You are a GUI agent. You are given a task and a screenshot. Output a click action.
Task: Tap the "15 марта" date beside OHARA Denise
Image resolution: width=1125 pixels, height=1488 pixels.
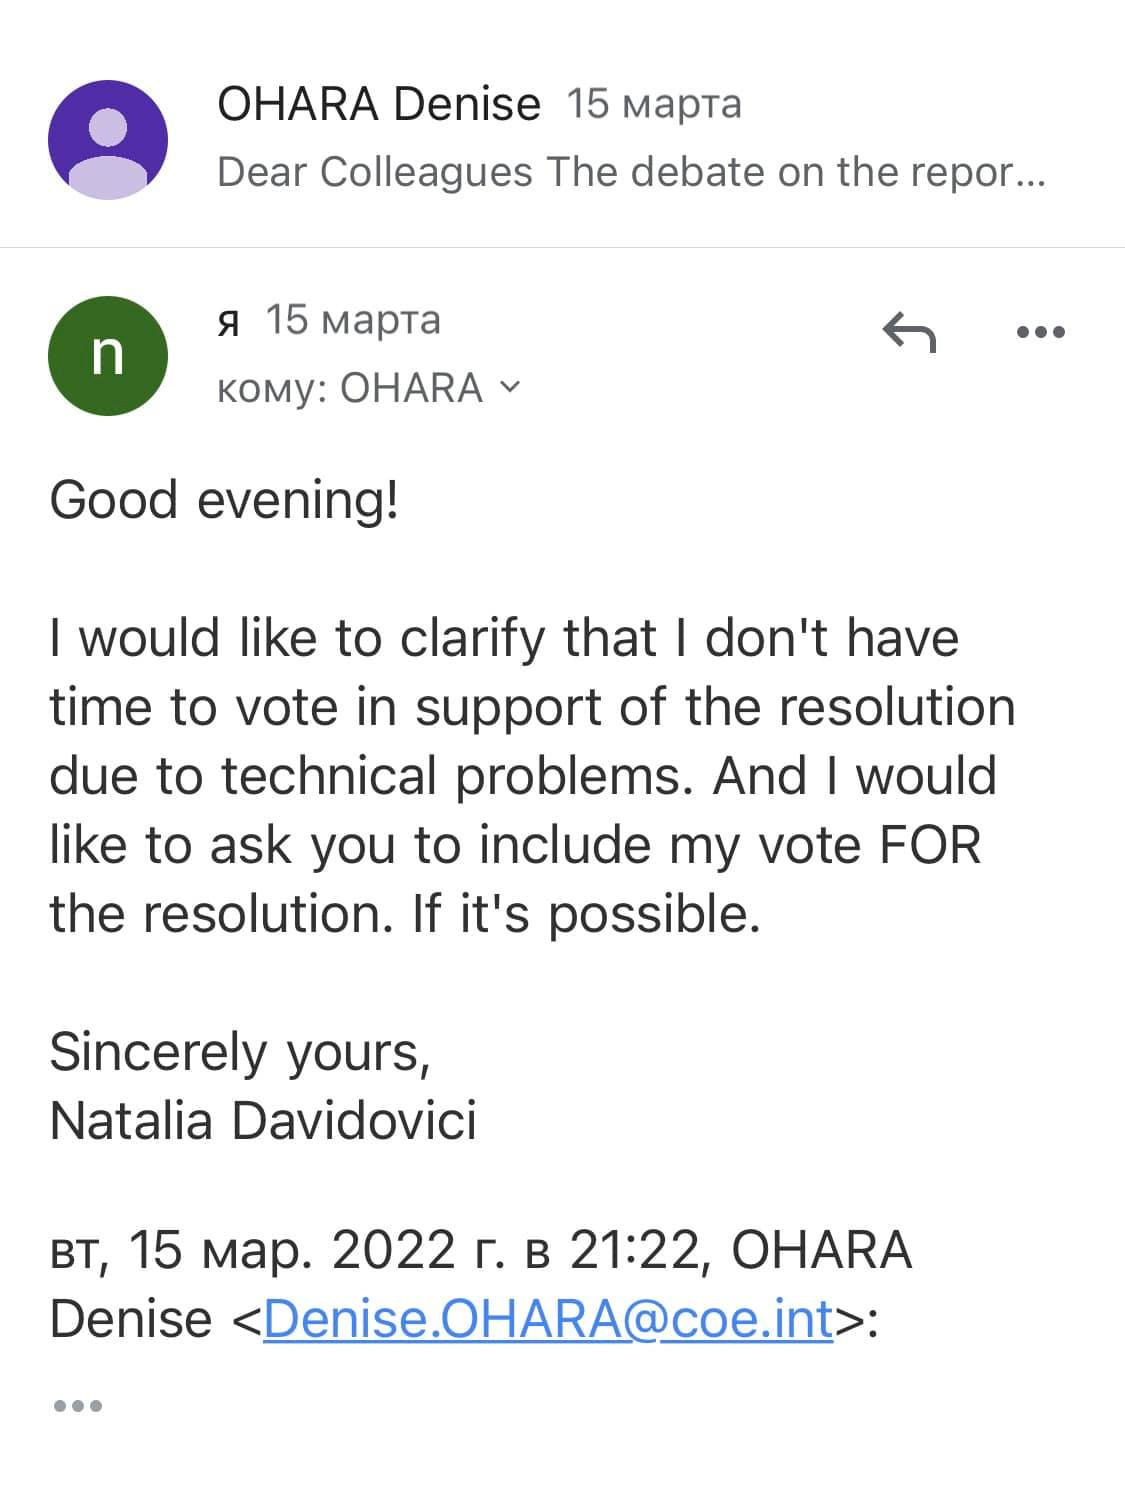pyautogui.click(x=654, y=104)
